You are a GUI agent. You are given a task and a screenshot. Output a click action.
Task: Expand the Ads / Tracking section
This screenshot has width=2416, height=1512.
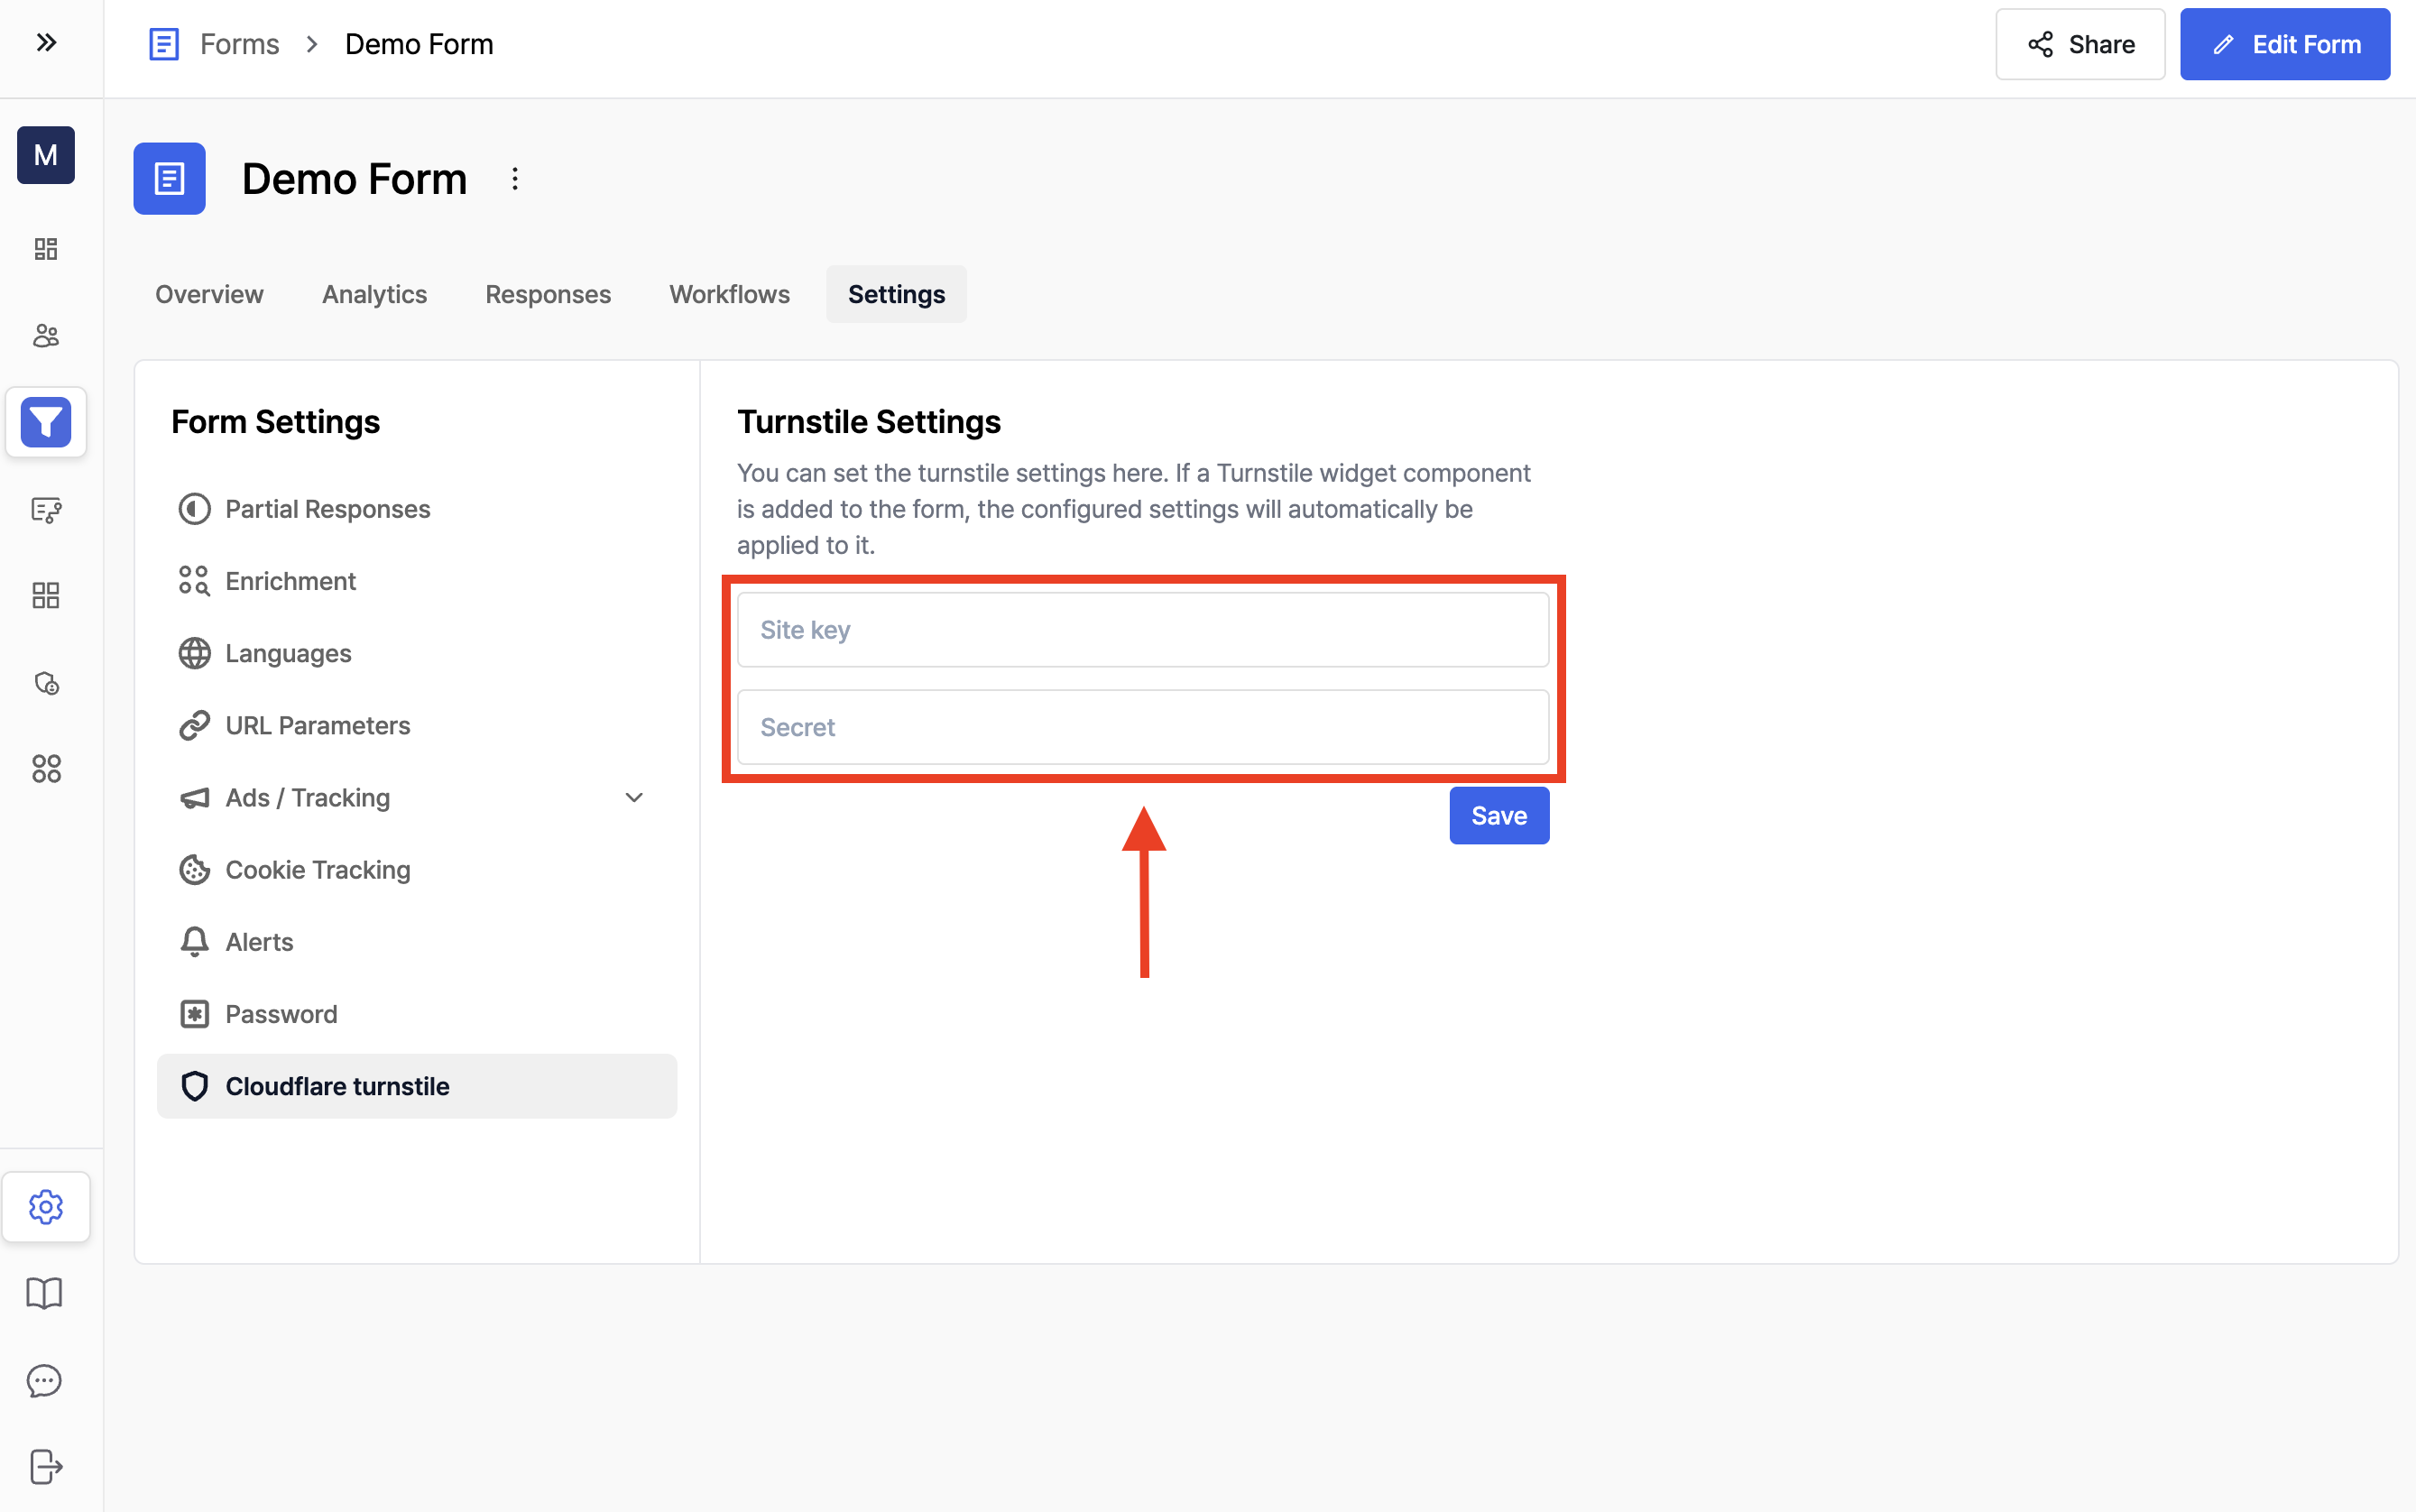(634, 797)
